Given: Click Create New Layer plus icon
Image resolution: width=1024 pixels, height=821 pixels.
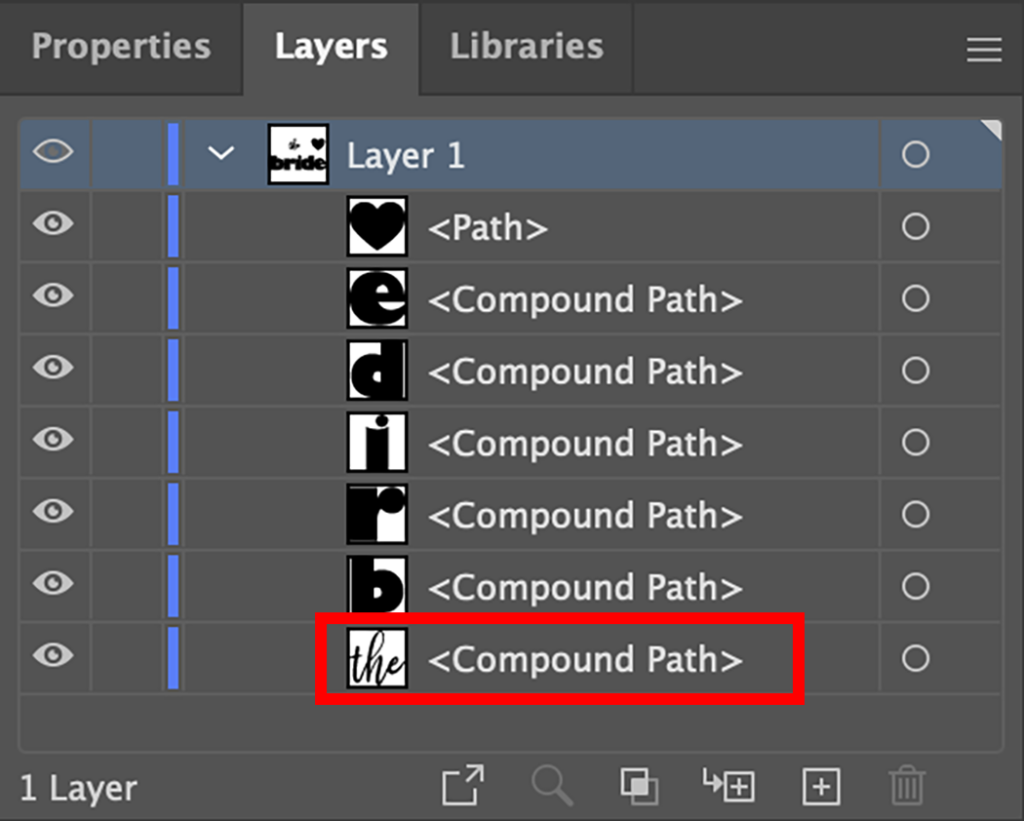Looking at the screenshot, I should (821, 786).
